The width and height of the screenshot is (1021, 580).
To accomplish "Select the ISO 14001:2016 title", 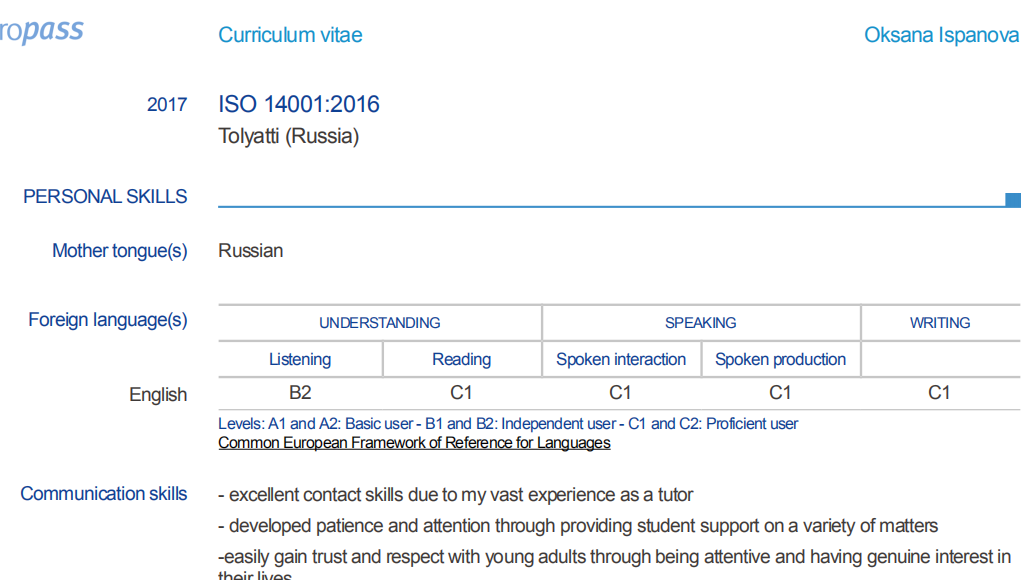I will 299,104.
